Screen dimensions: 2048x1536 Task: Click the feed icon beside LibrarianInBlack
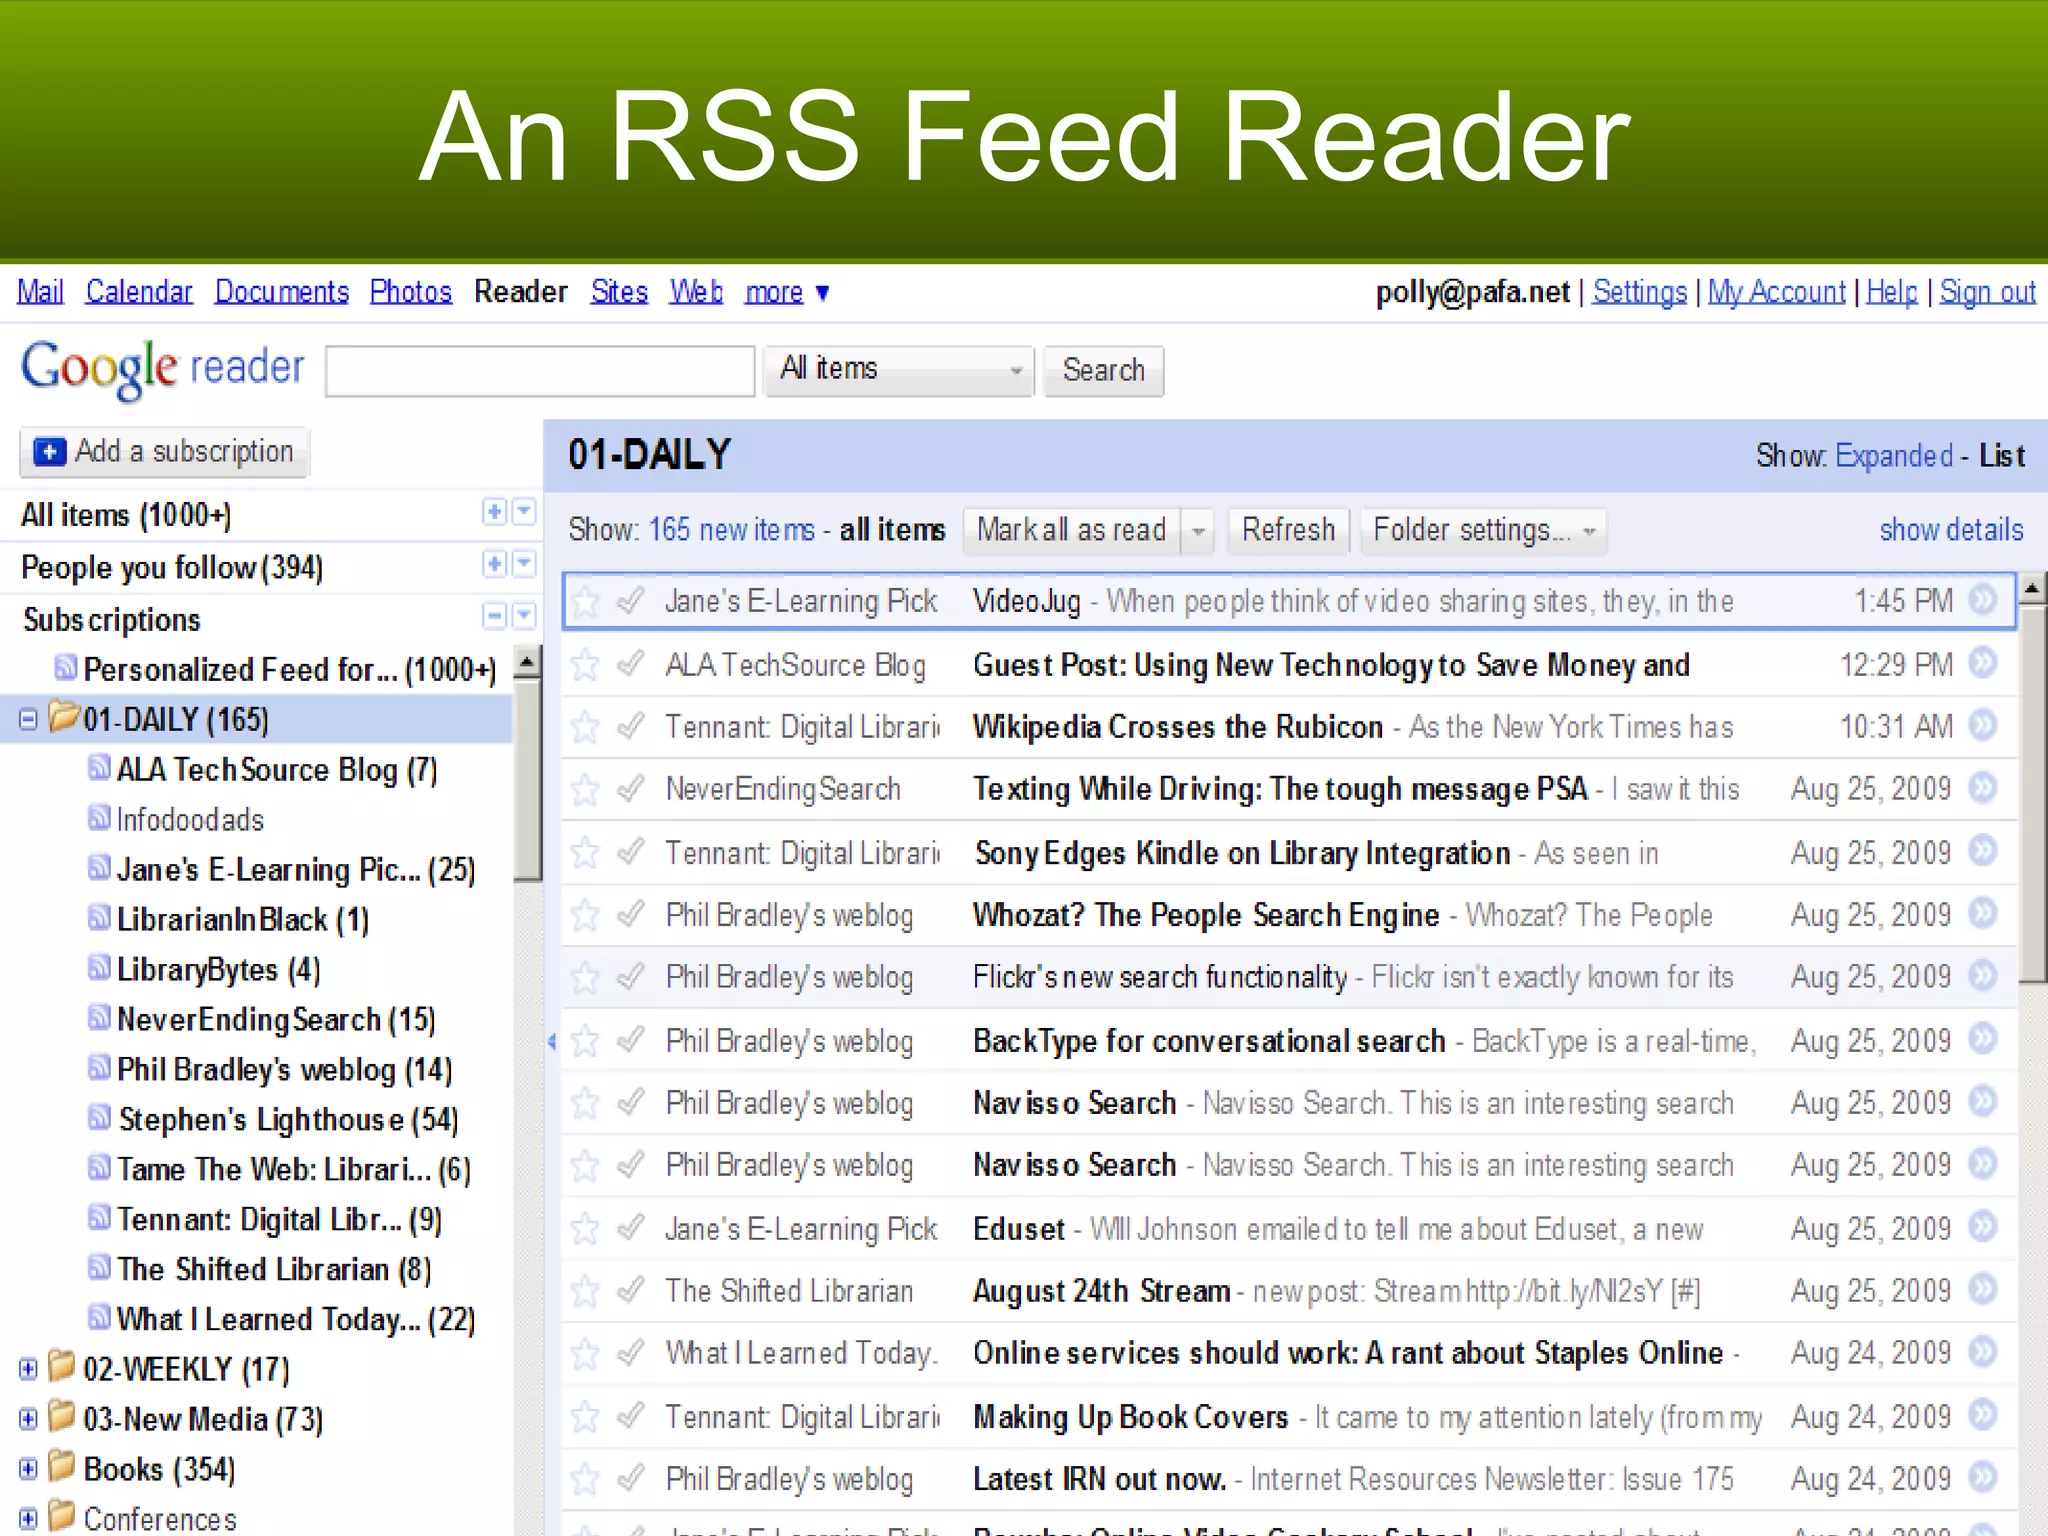point(98,917)
